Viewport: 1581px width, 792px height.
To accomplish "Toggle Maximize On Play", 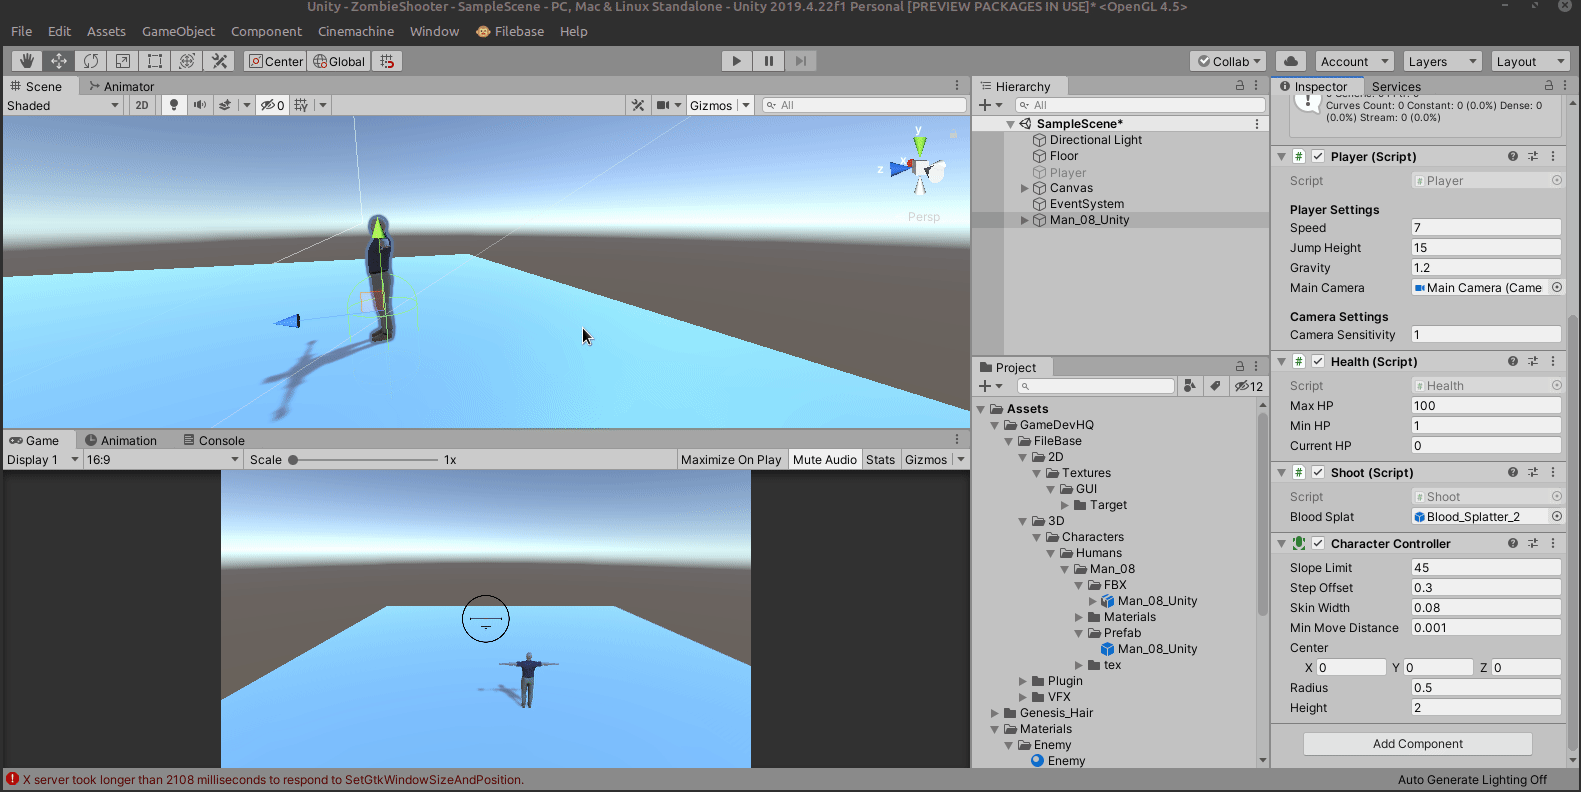I will coord(731,460).
